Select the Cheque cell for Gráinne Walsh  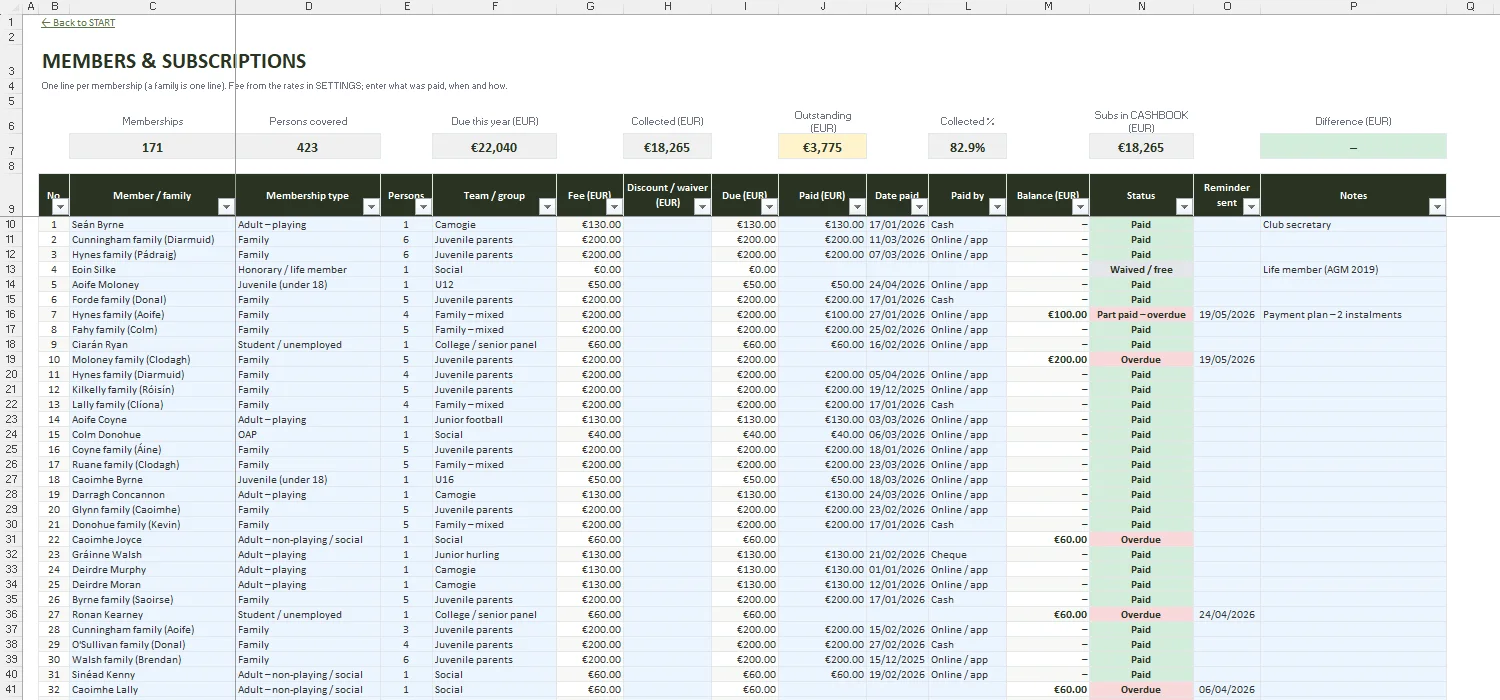(967, 555)
